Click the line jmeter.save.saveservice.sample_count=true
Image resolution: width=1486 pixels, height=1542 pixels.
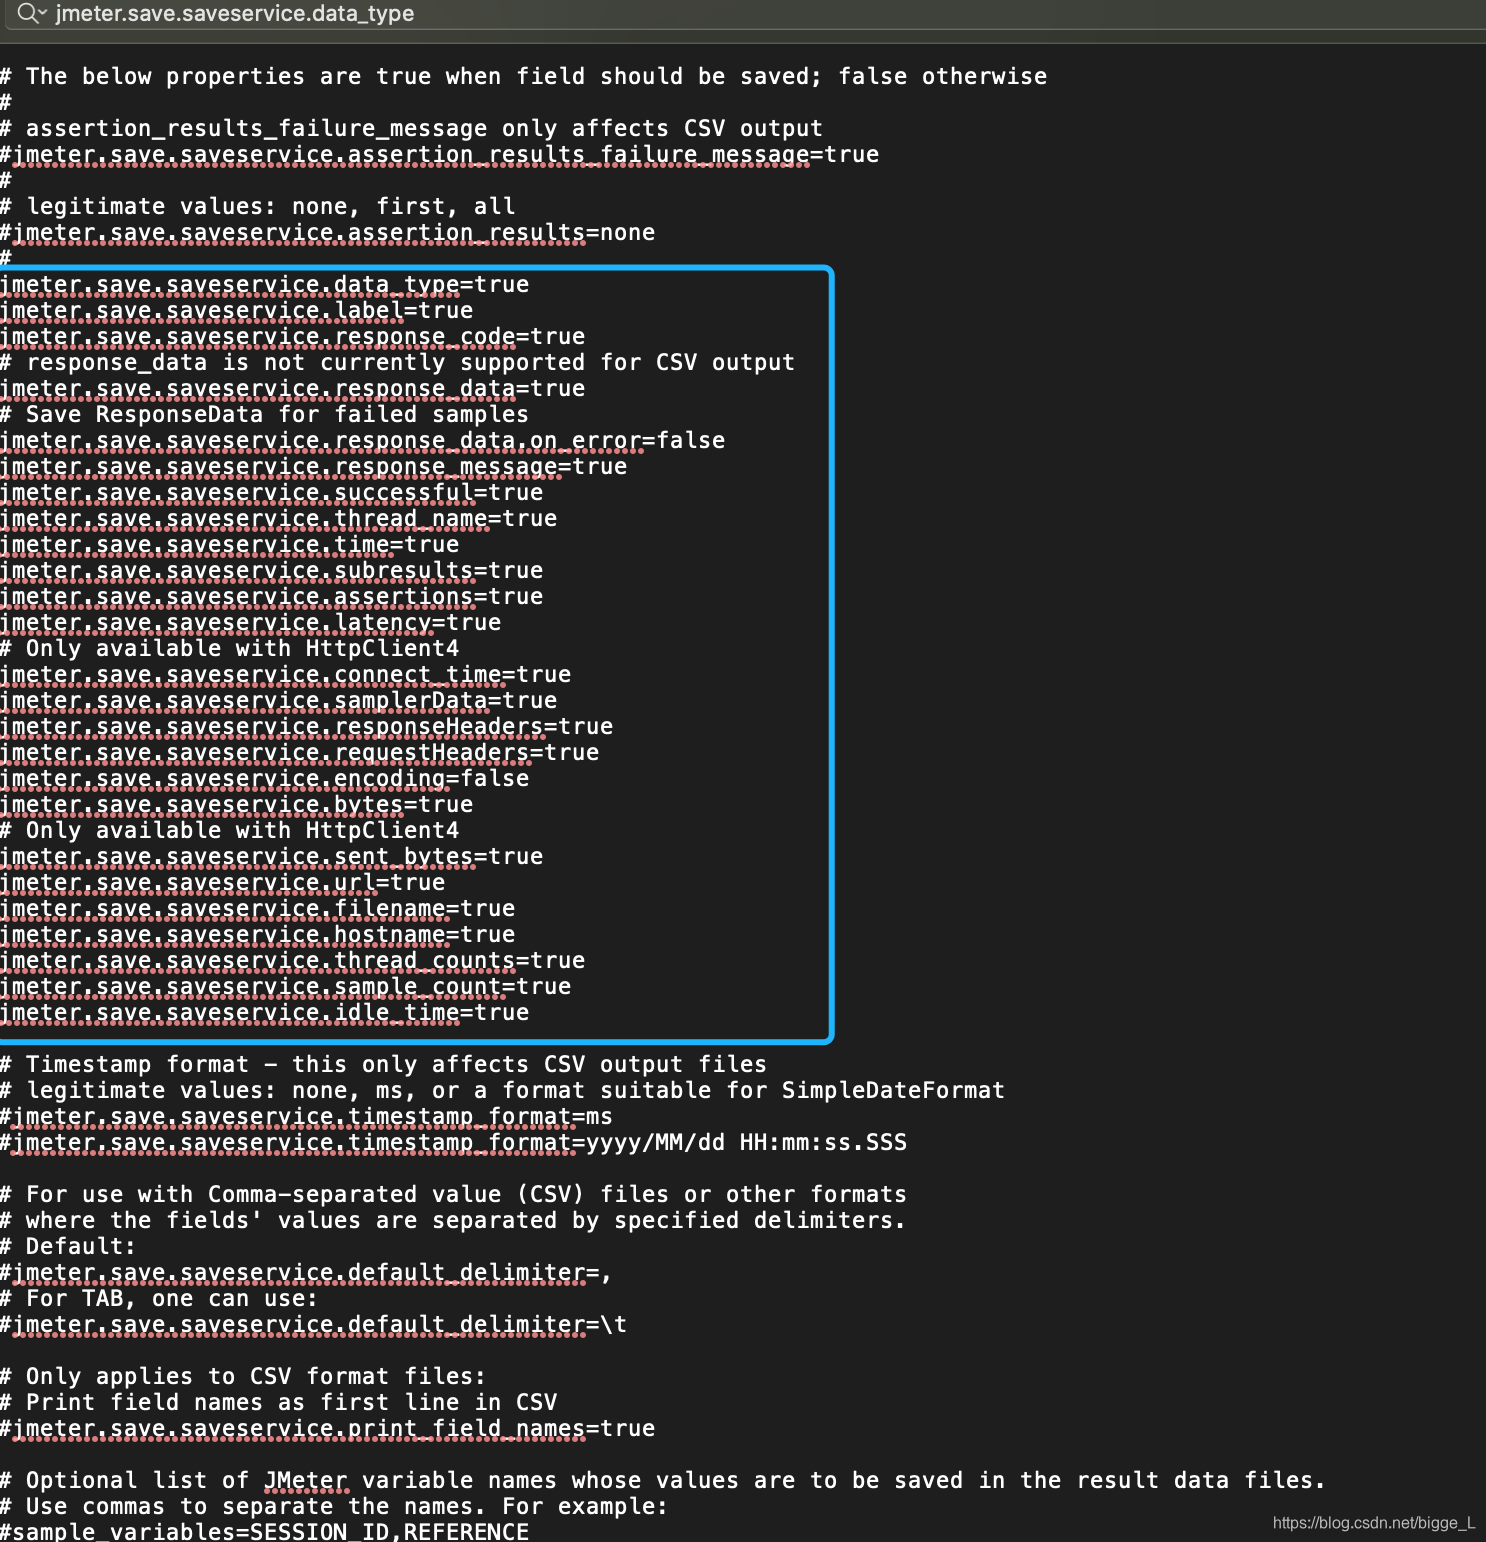coord(286,987)
